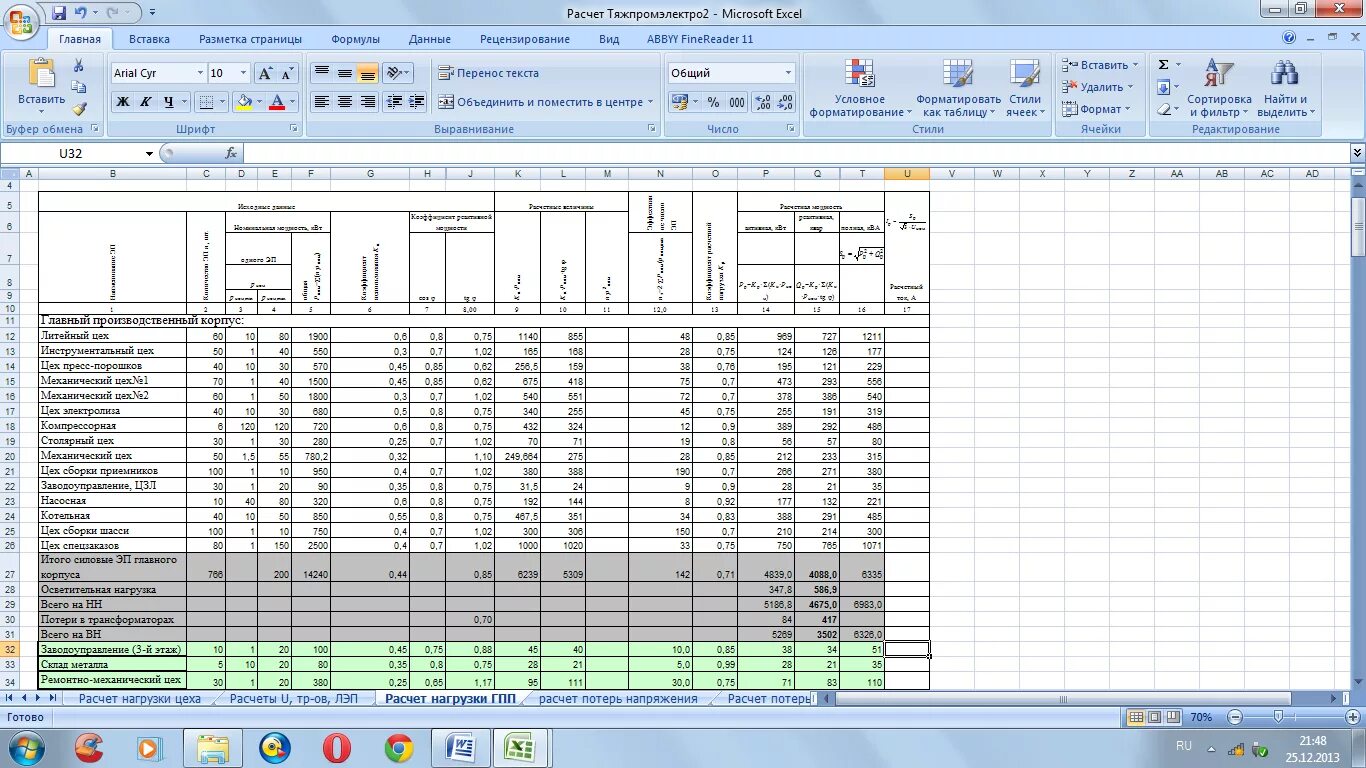Viewport: 1366px width, 768px height.
Task: Apply the red font color A
Action: [x=277, y=102]
